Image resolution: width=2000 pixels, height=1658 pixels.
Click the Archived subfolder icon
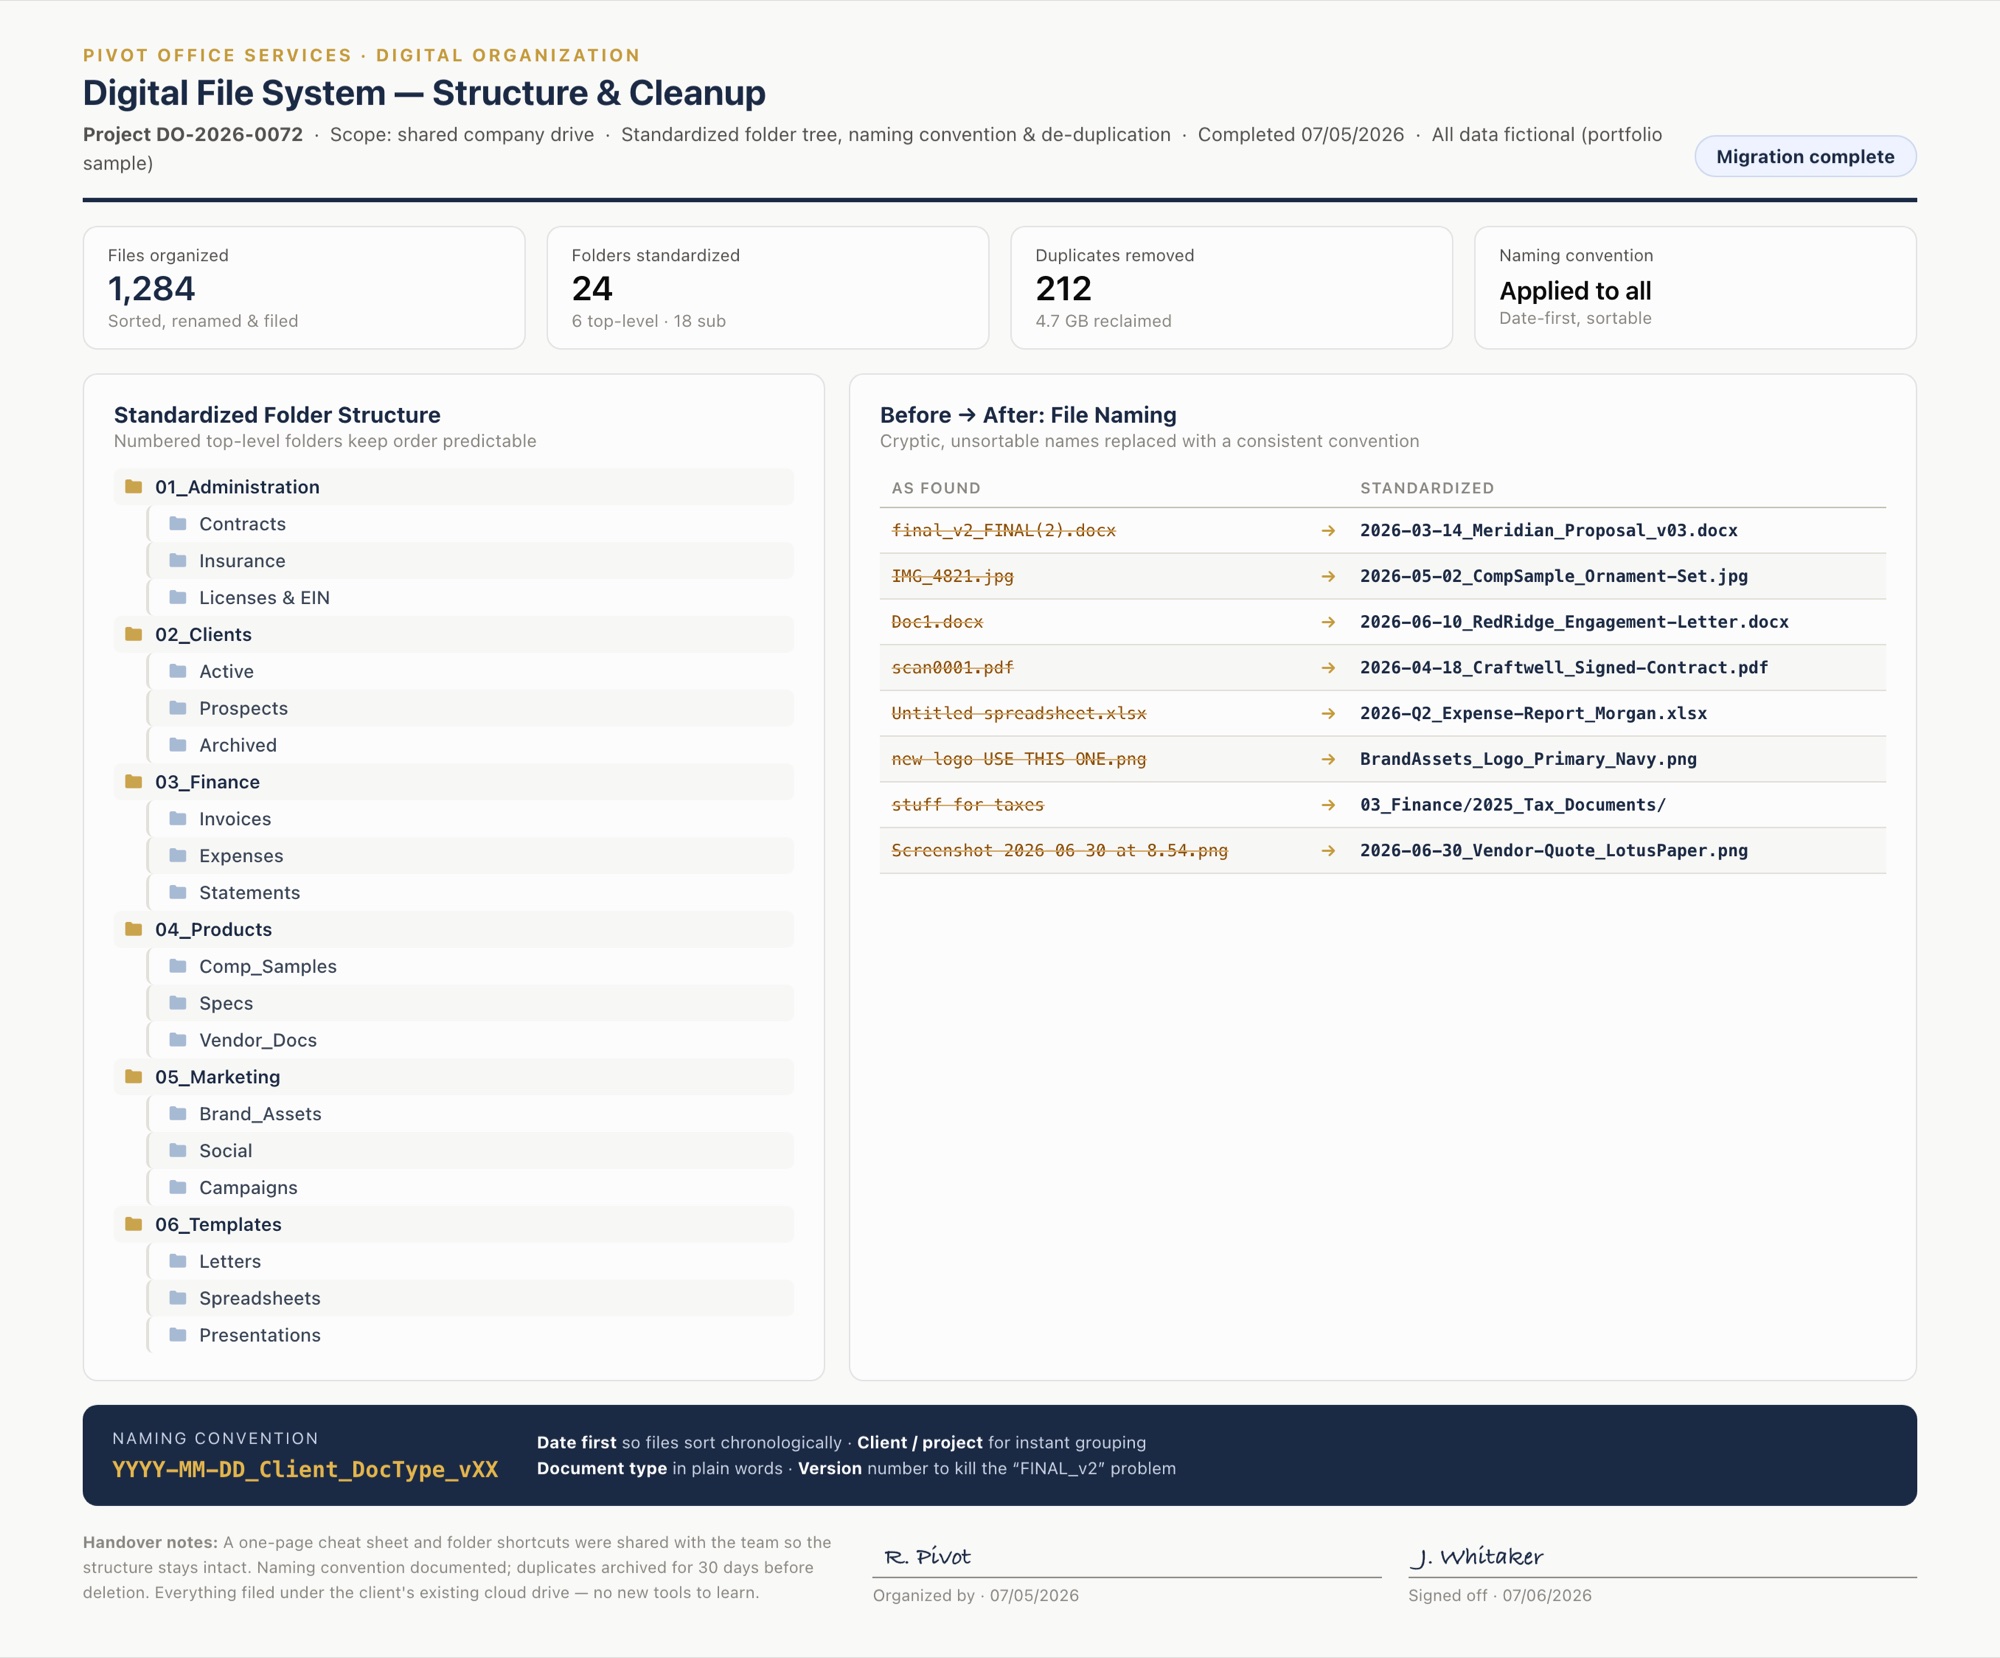pyautogui.click(x=178, y=745)
